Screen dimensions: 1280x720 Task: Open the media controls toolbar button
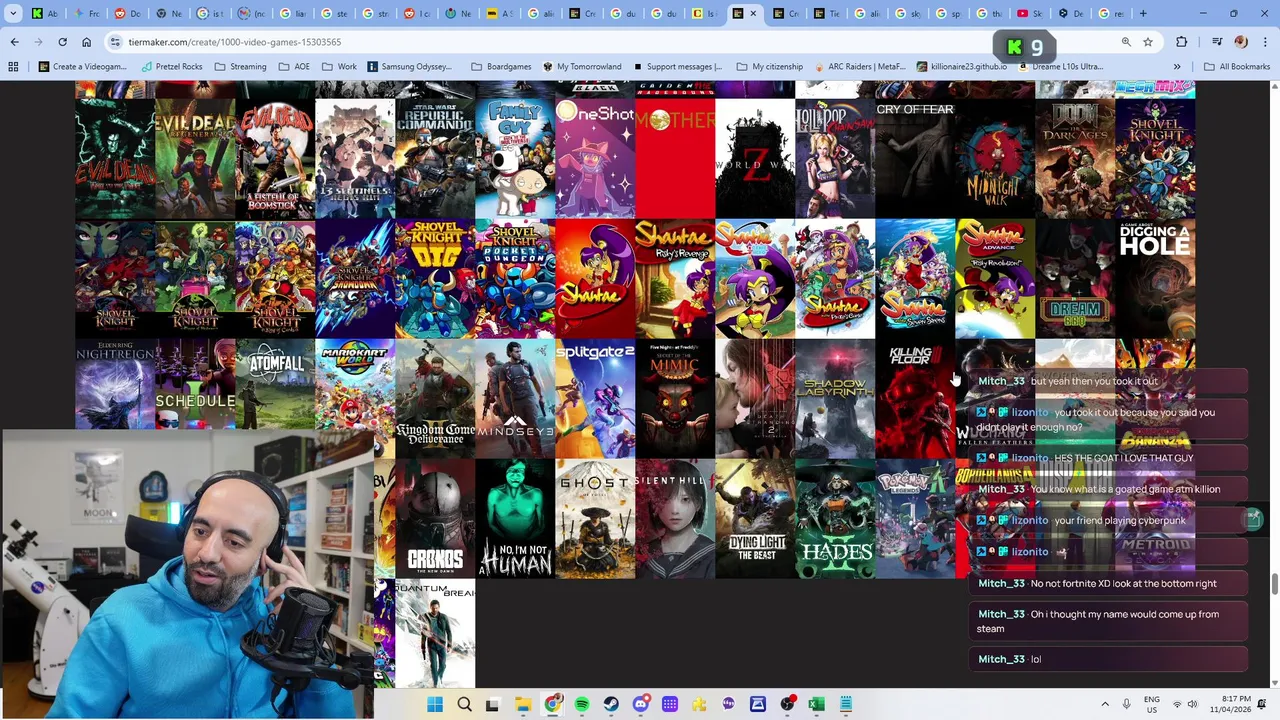pyautogui.click(x=1217, y=42)
